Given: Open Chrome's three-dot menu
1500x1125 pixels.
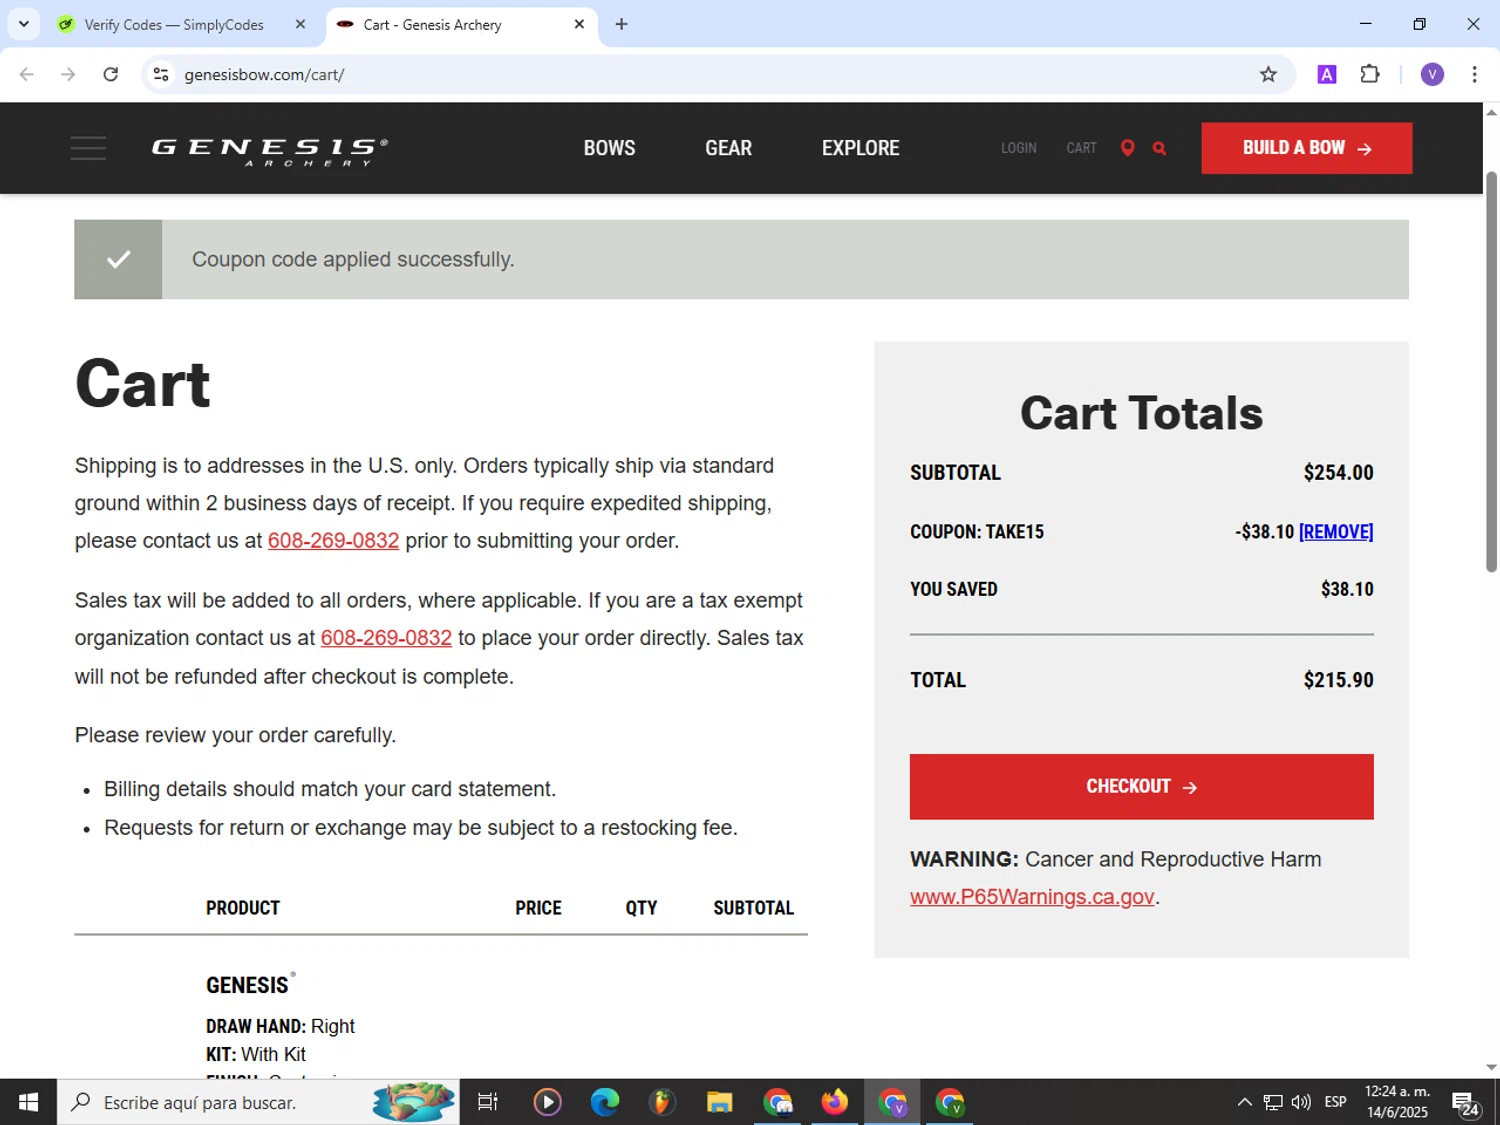Looking at the screenshot, I should tap(1474, 74).
